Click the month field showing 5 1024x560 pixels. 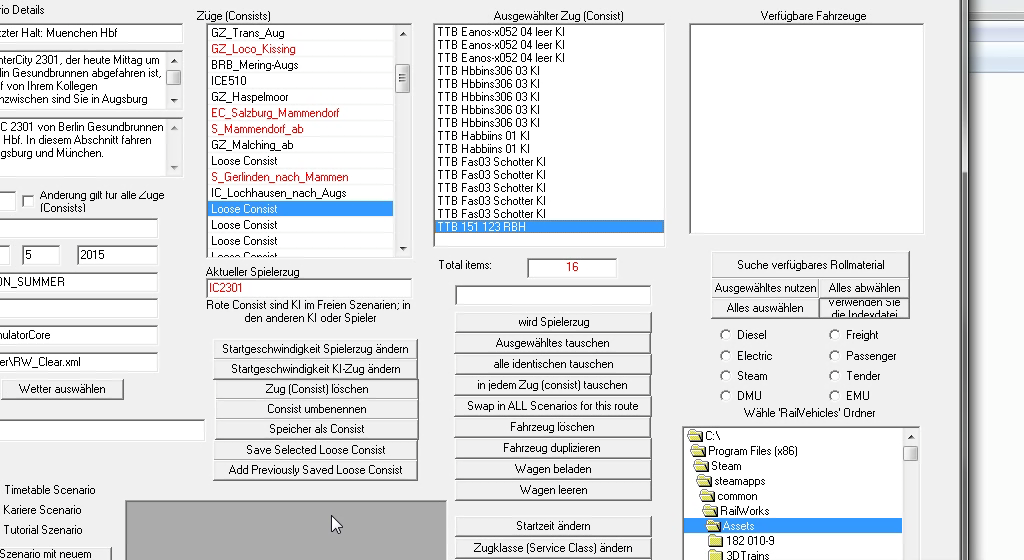click(x=40, y=255)
